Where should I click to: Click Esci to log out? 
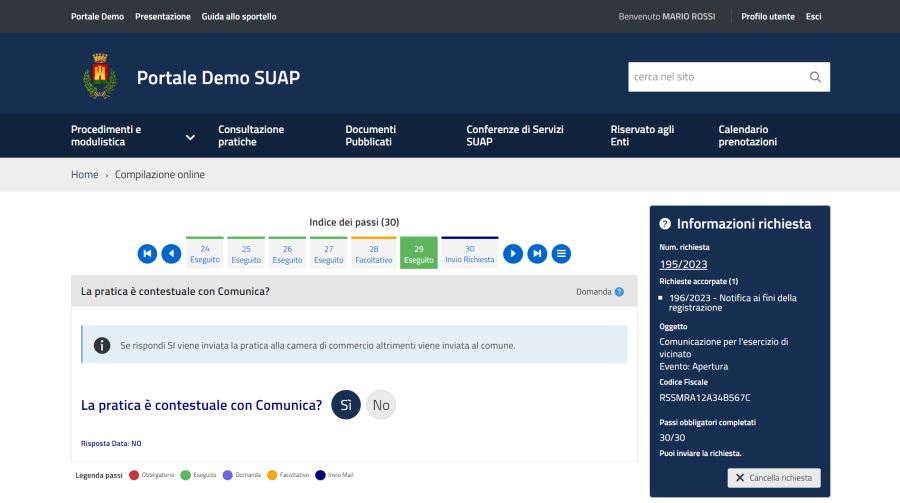click(x=814, y=17)
